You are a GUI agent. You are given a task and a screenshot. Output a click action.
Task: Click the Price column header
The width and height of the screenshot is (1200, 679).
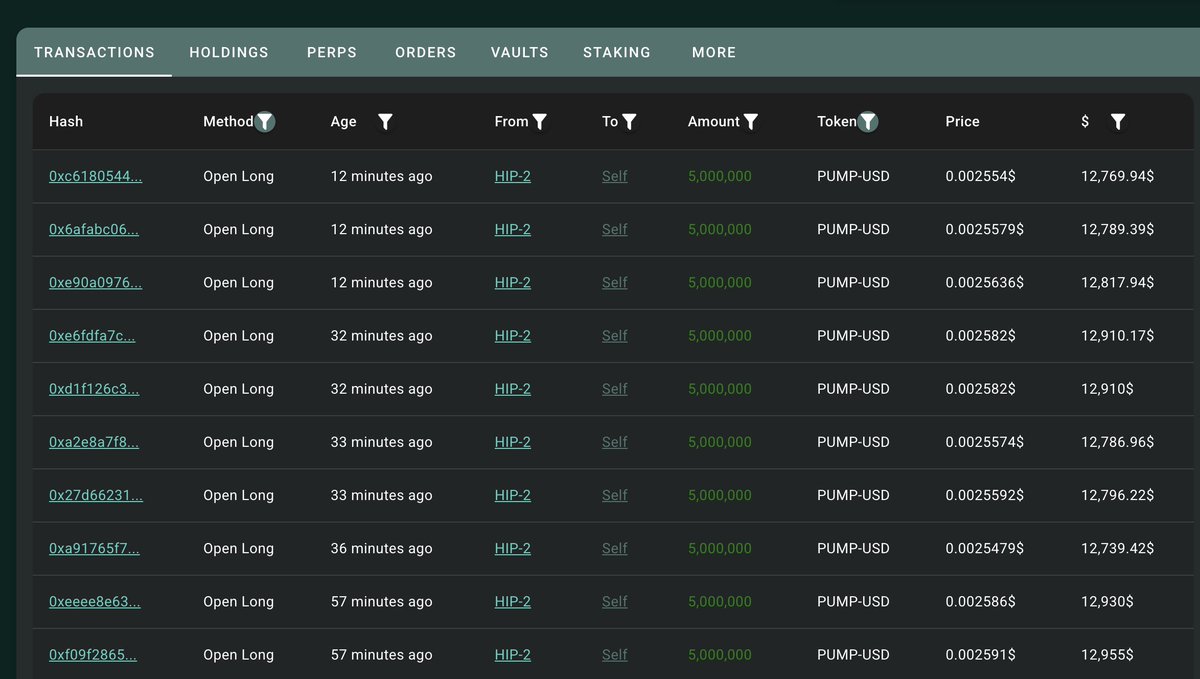click(962, 121)
